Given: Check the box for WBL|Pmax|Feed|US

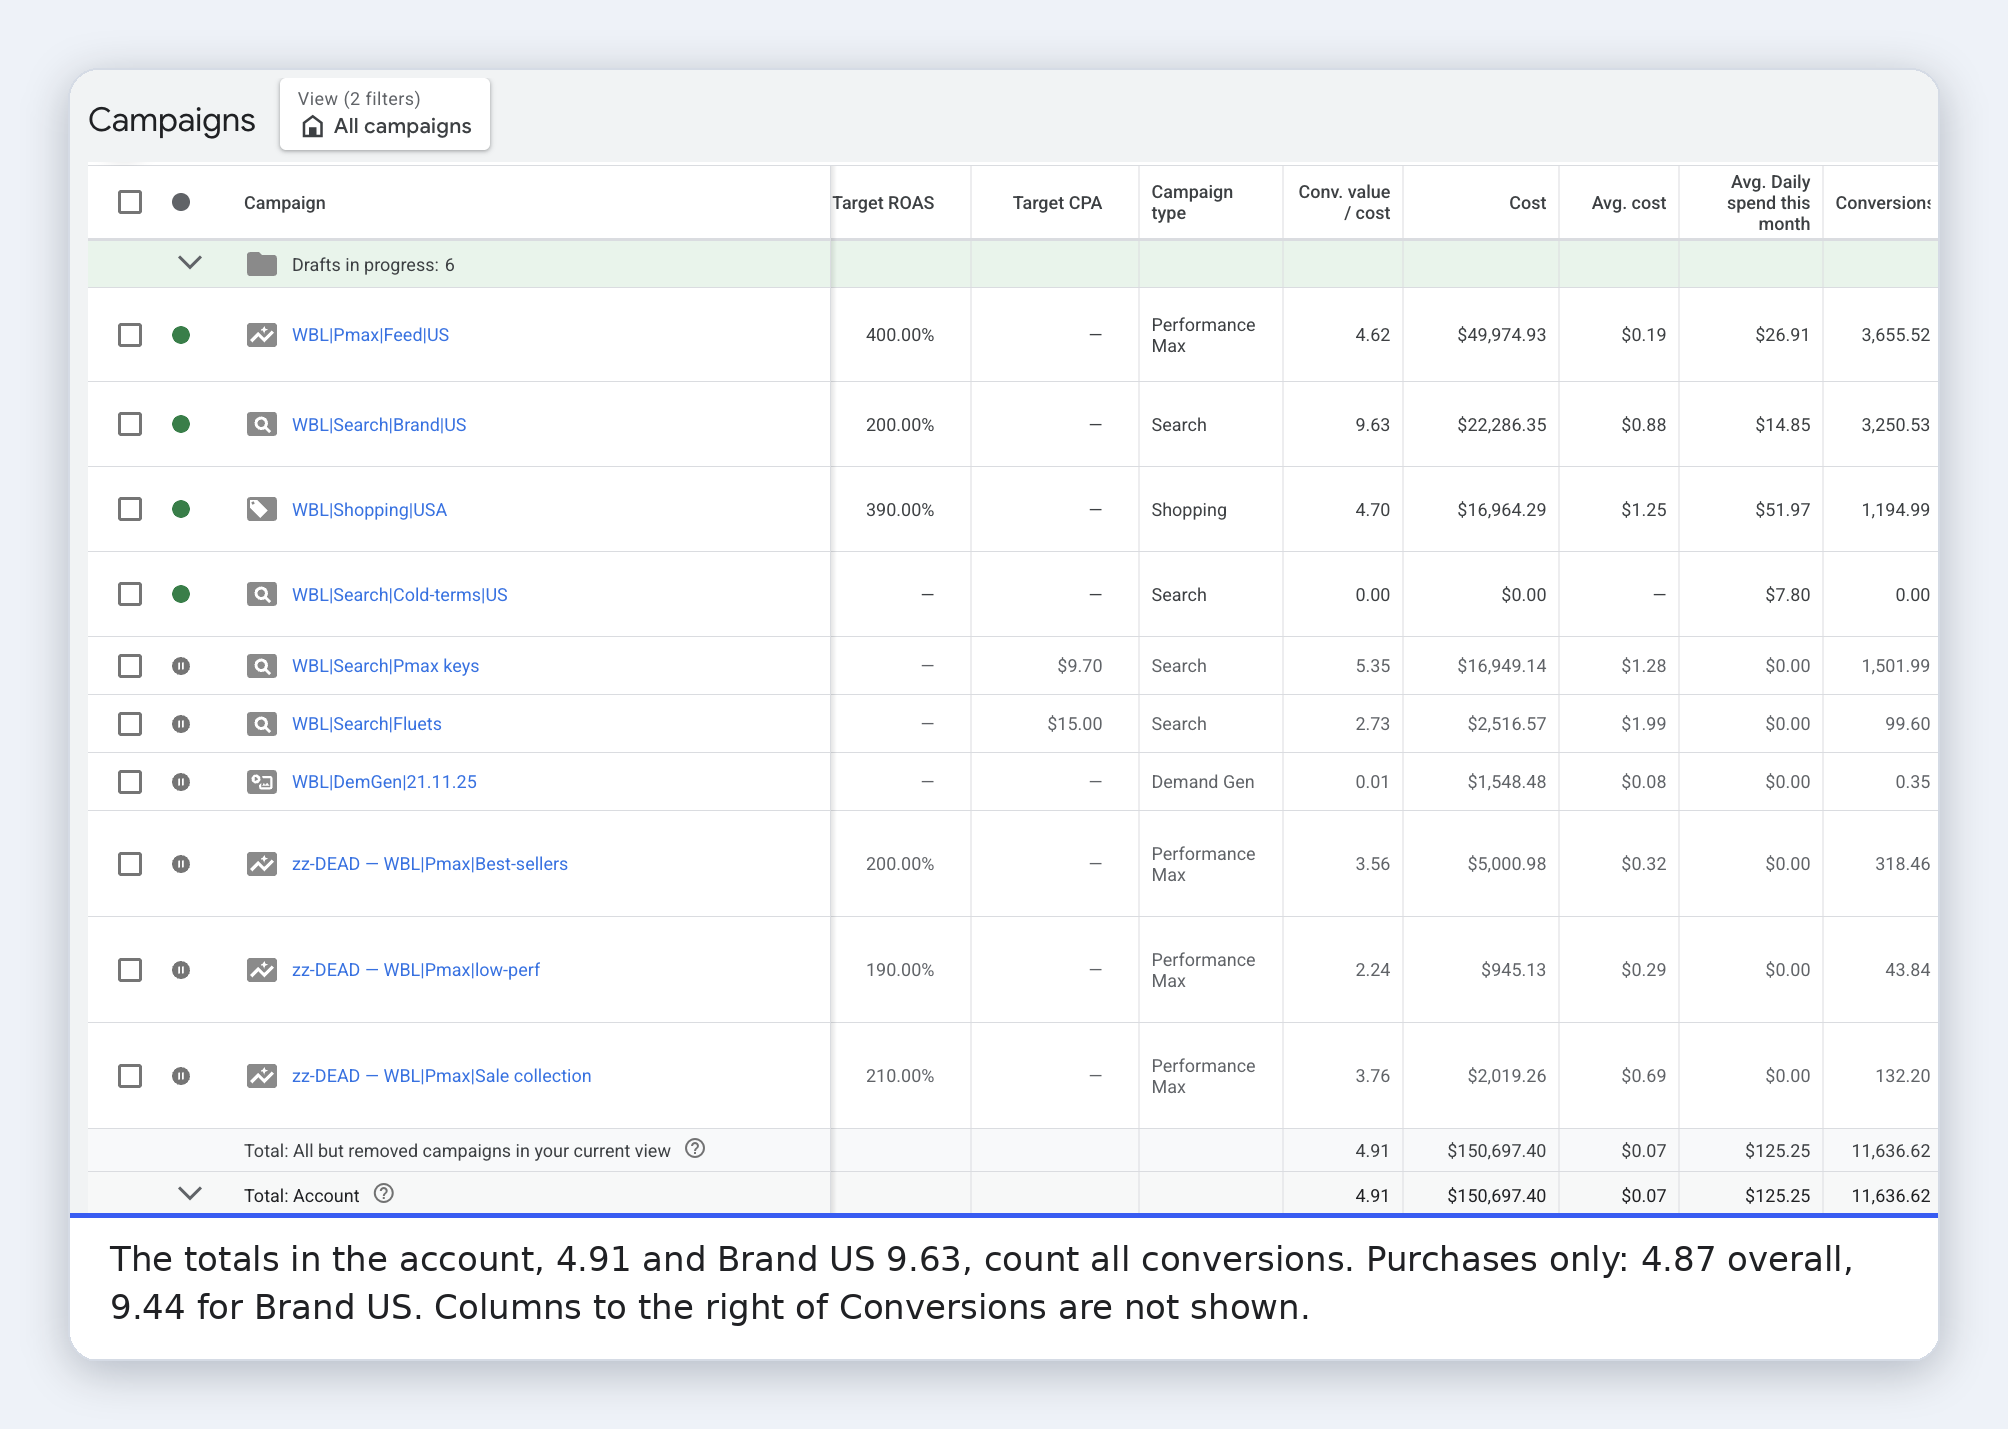Looking at the screenshot, I should point(130,335).
